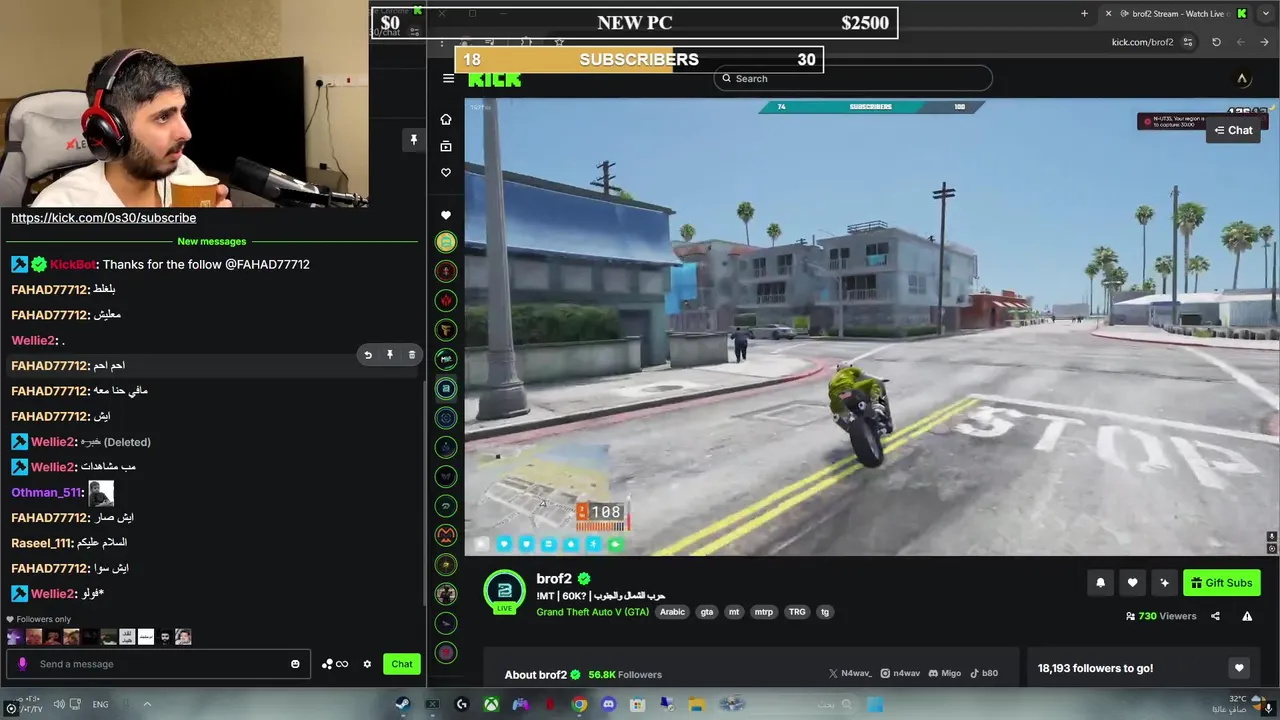Click notification bell under the stream
This screenshot has width=1280, height=720.
pos(1101,583)
